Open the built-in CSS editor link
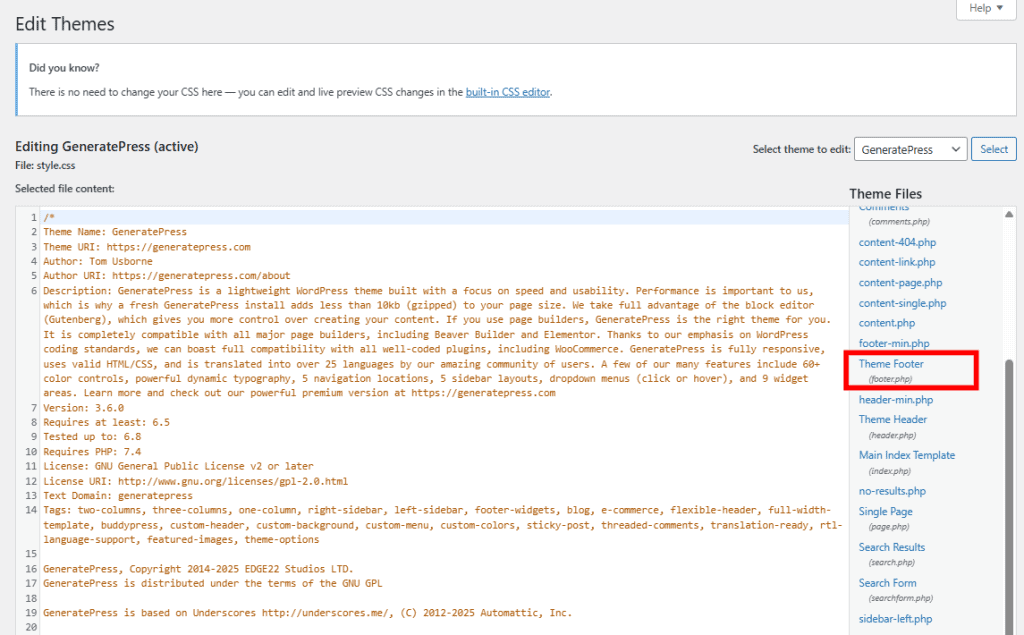 tap(507, 91)
